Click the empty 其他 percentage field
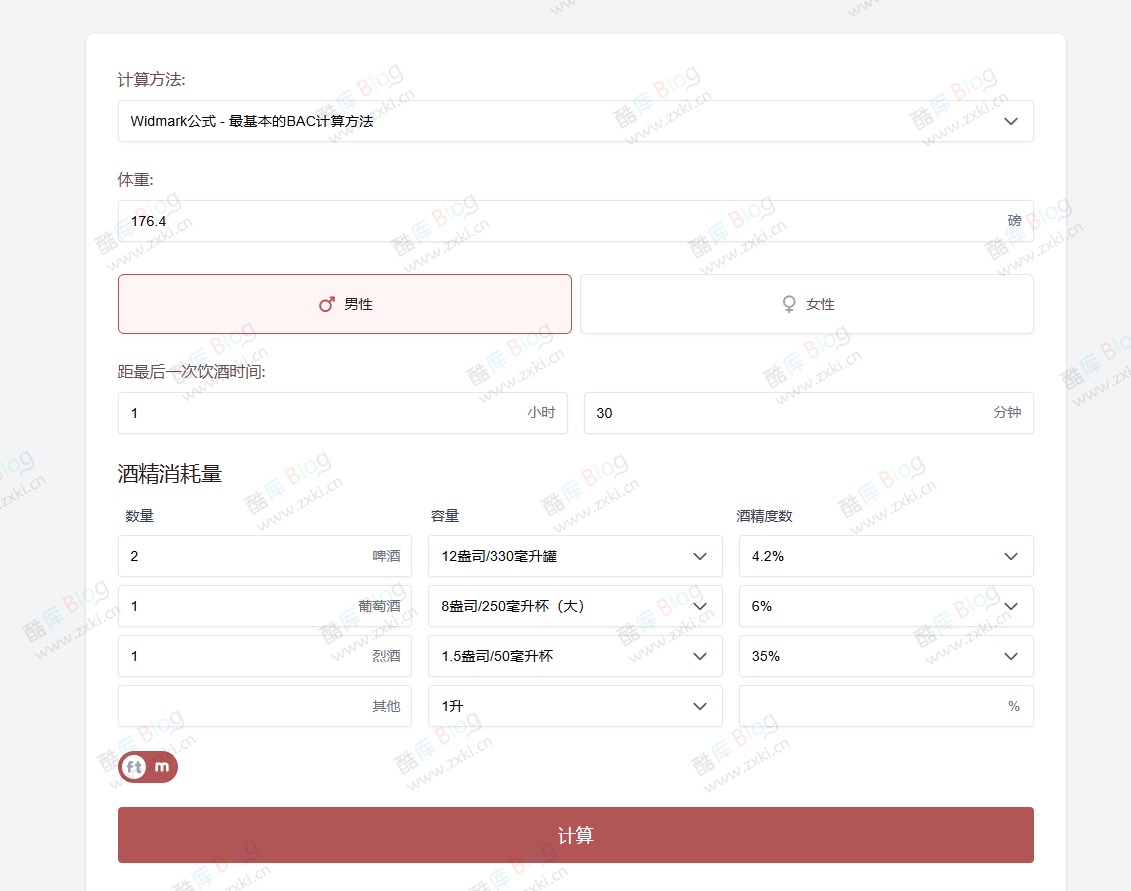1131x891 pixels. tap(885, 706)
